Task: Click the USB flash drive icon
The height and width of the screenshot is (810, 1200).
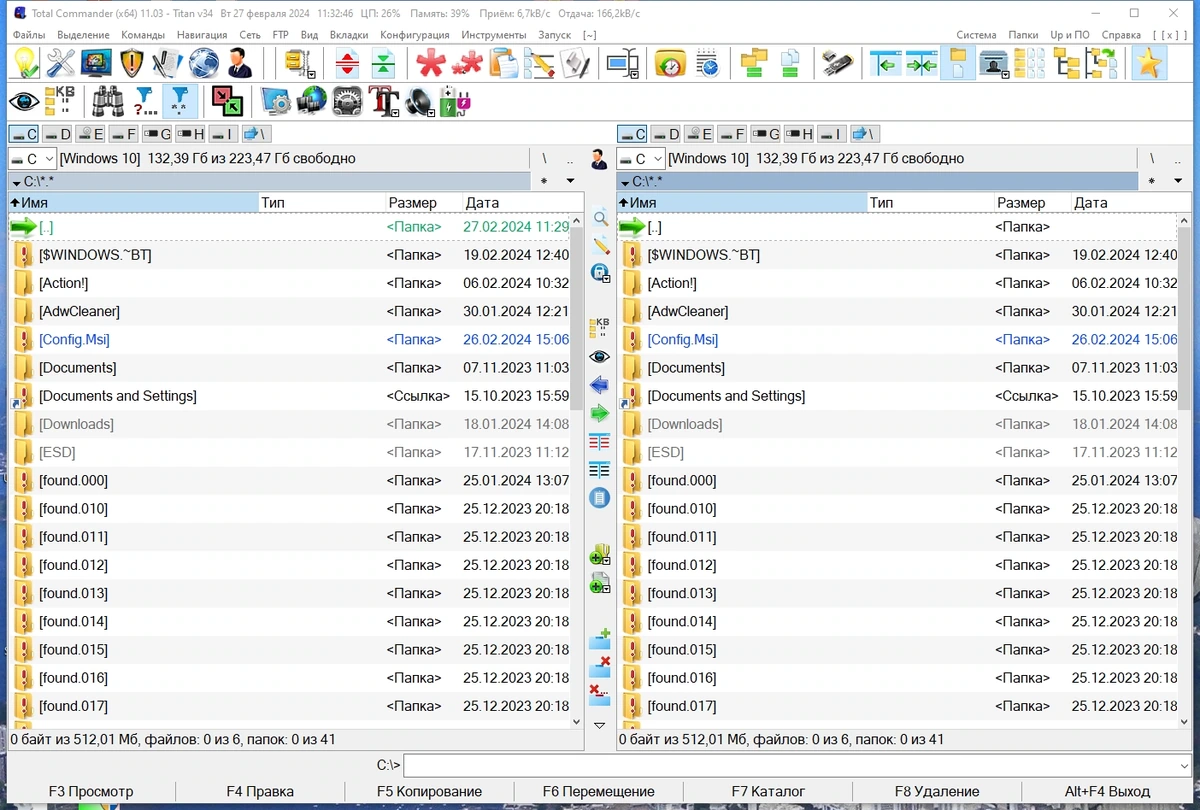Action: [838, 63]
